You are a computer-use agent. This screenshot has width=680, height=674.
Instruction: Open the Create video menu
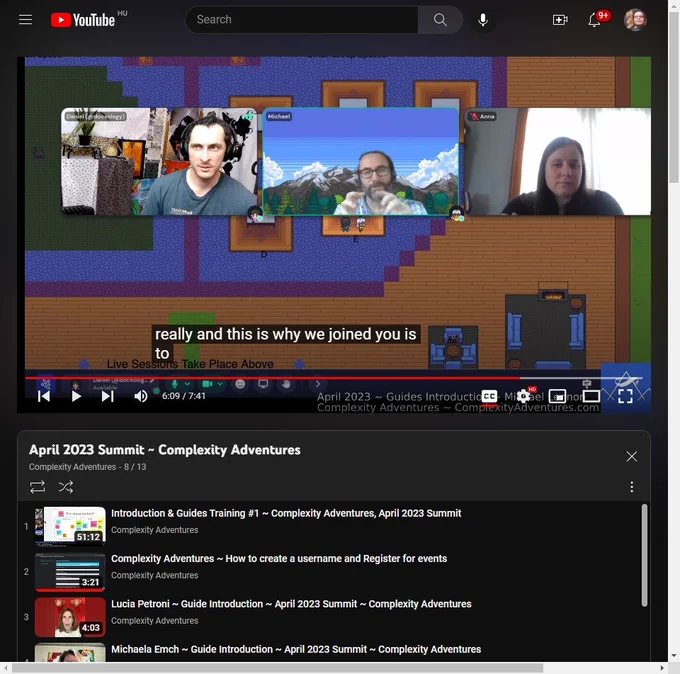[x=560, y=20]
